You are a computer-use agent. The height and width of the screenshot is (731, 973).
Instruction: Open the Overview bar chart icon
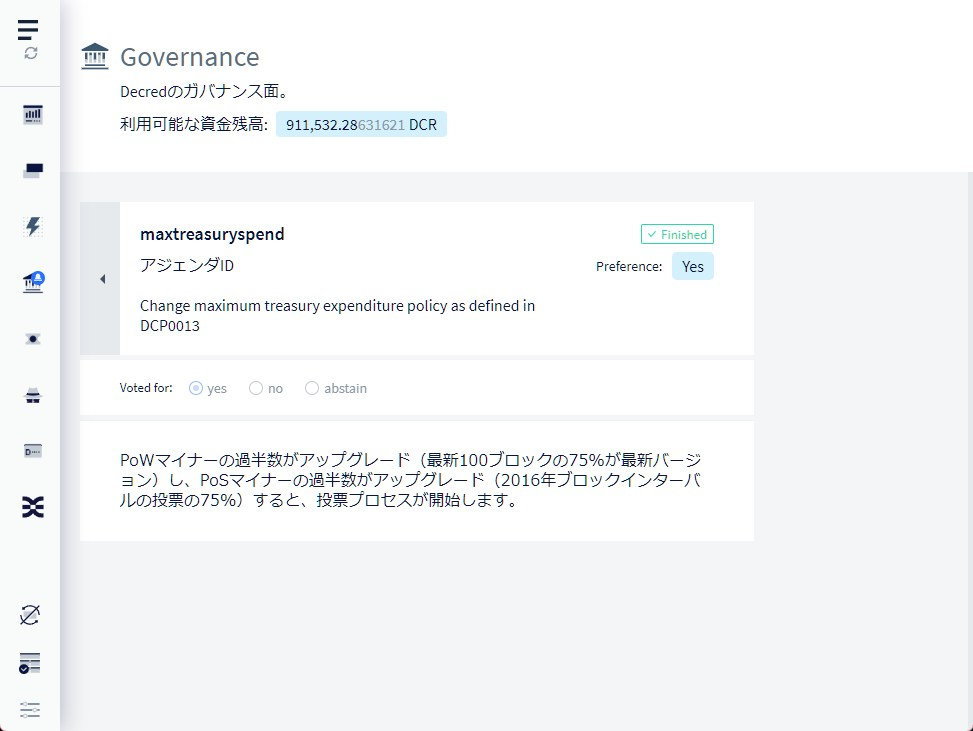[33, 115]
